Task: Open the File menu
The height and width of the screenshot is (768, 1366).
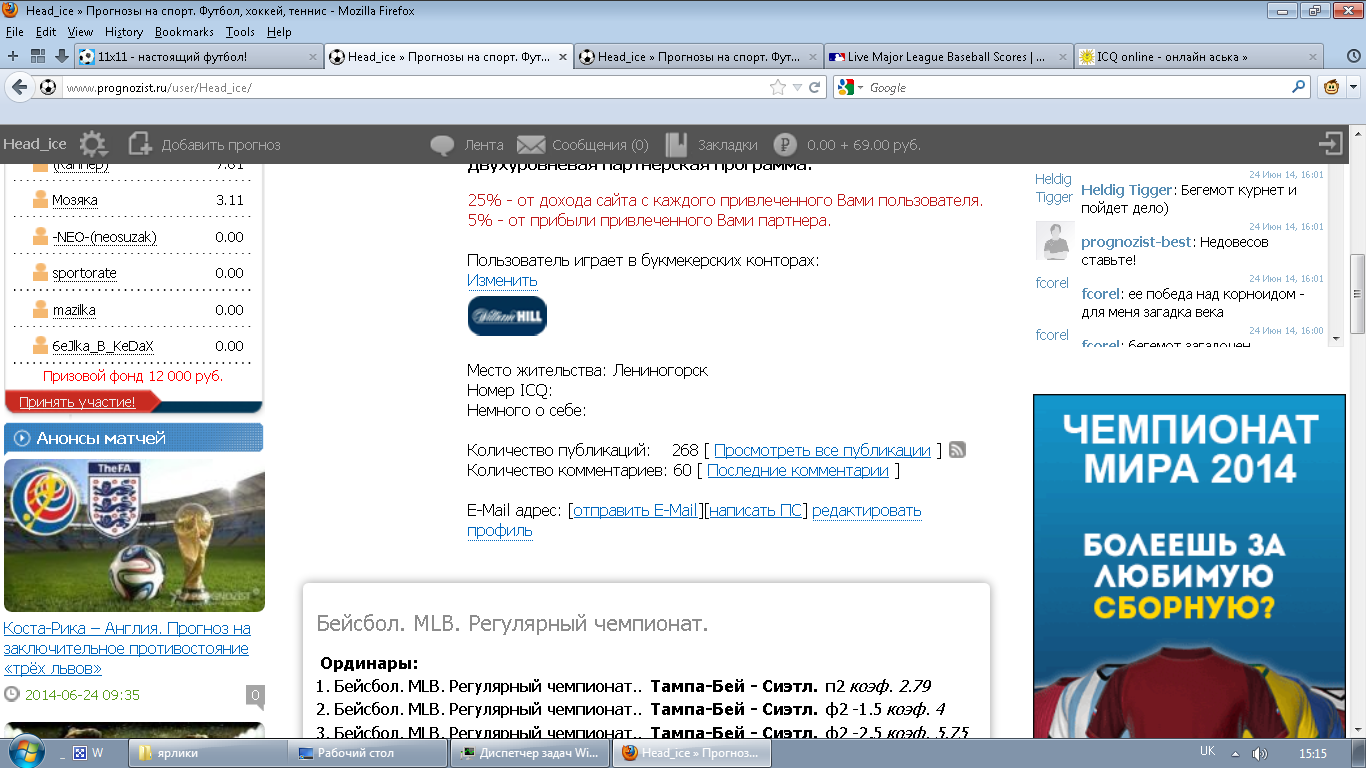Action: [x=14, y=32]
